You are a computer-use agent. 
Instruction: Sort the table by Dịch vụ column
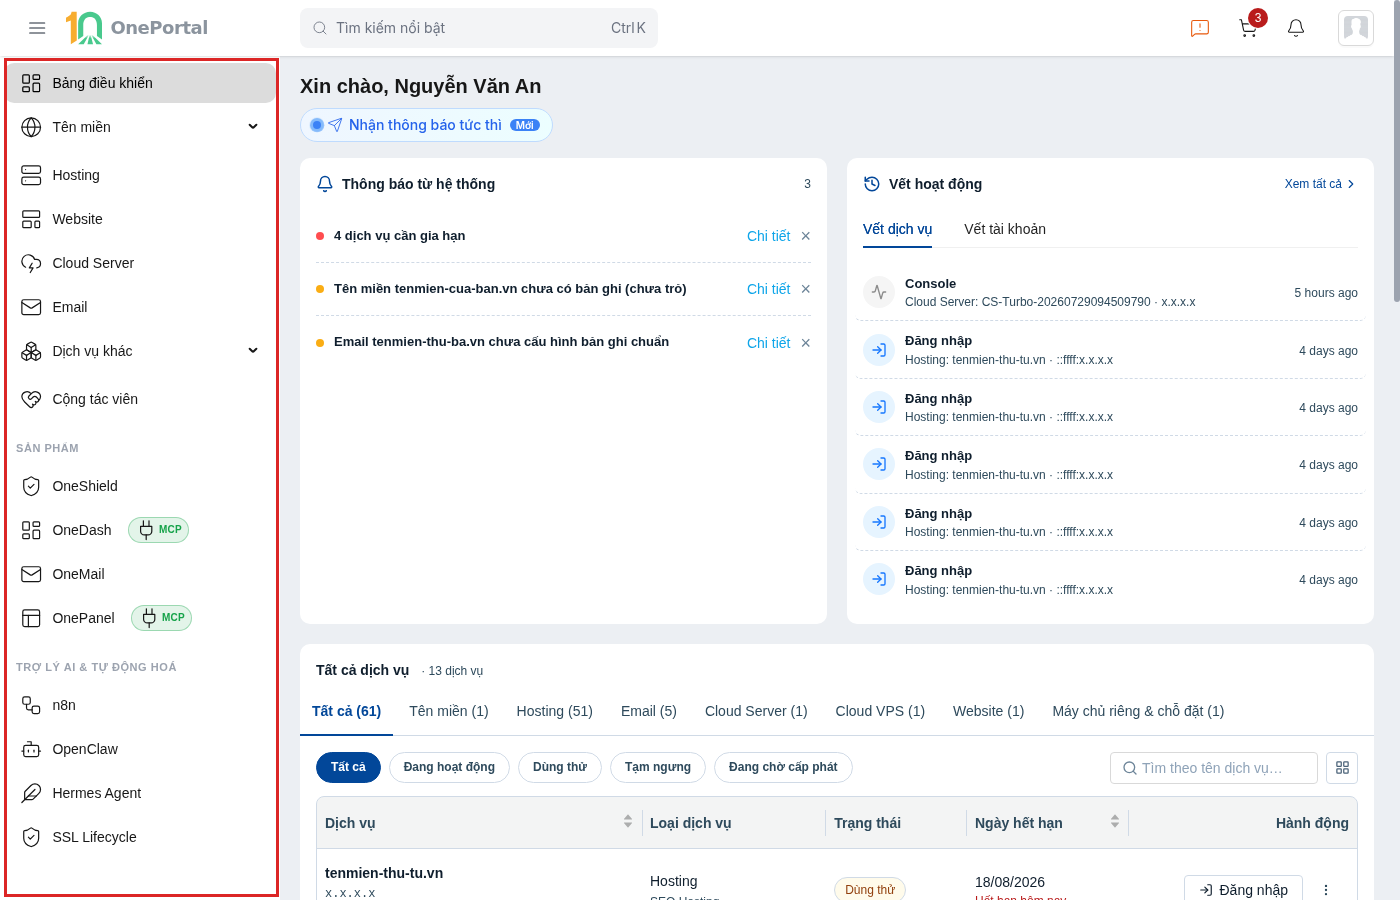pos(628,821)
